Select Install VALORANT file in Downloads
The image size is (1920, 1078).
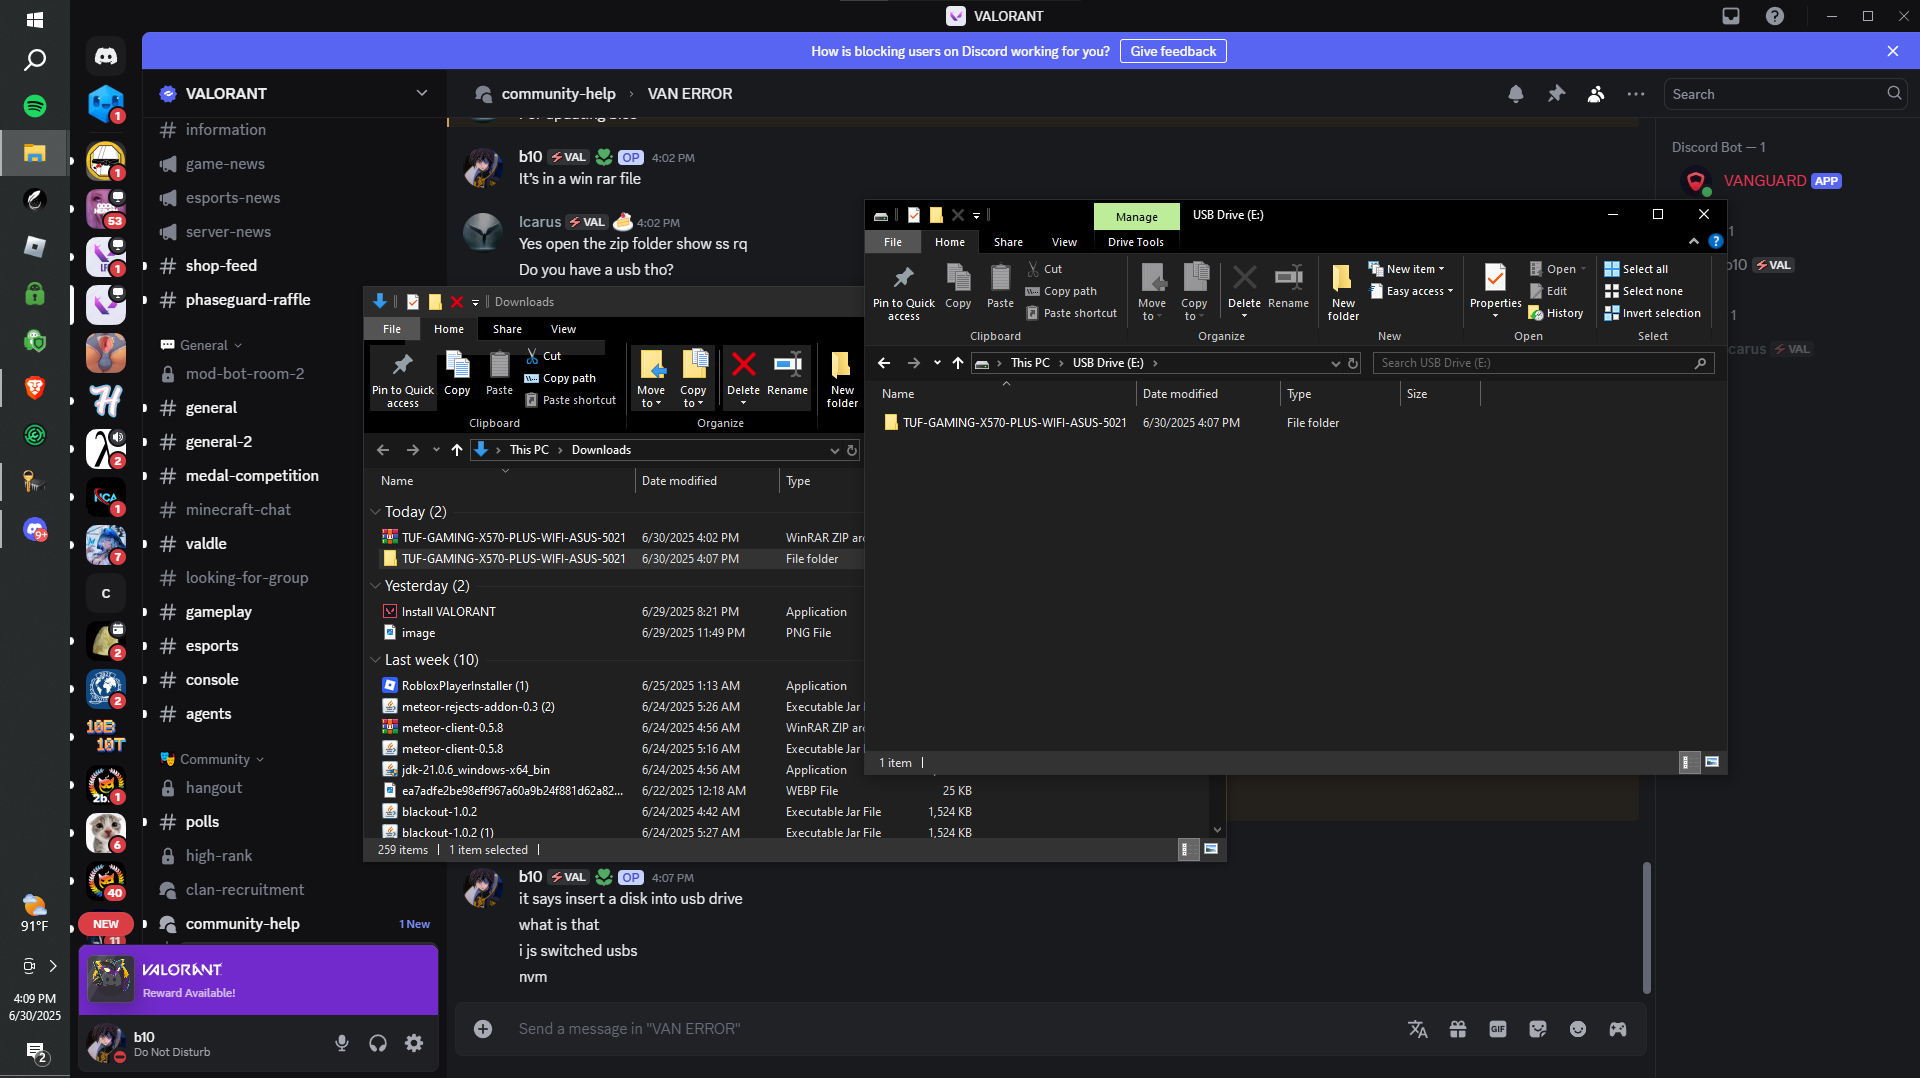pyautogui.click(x=448, y=612)
